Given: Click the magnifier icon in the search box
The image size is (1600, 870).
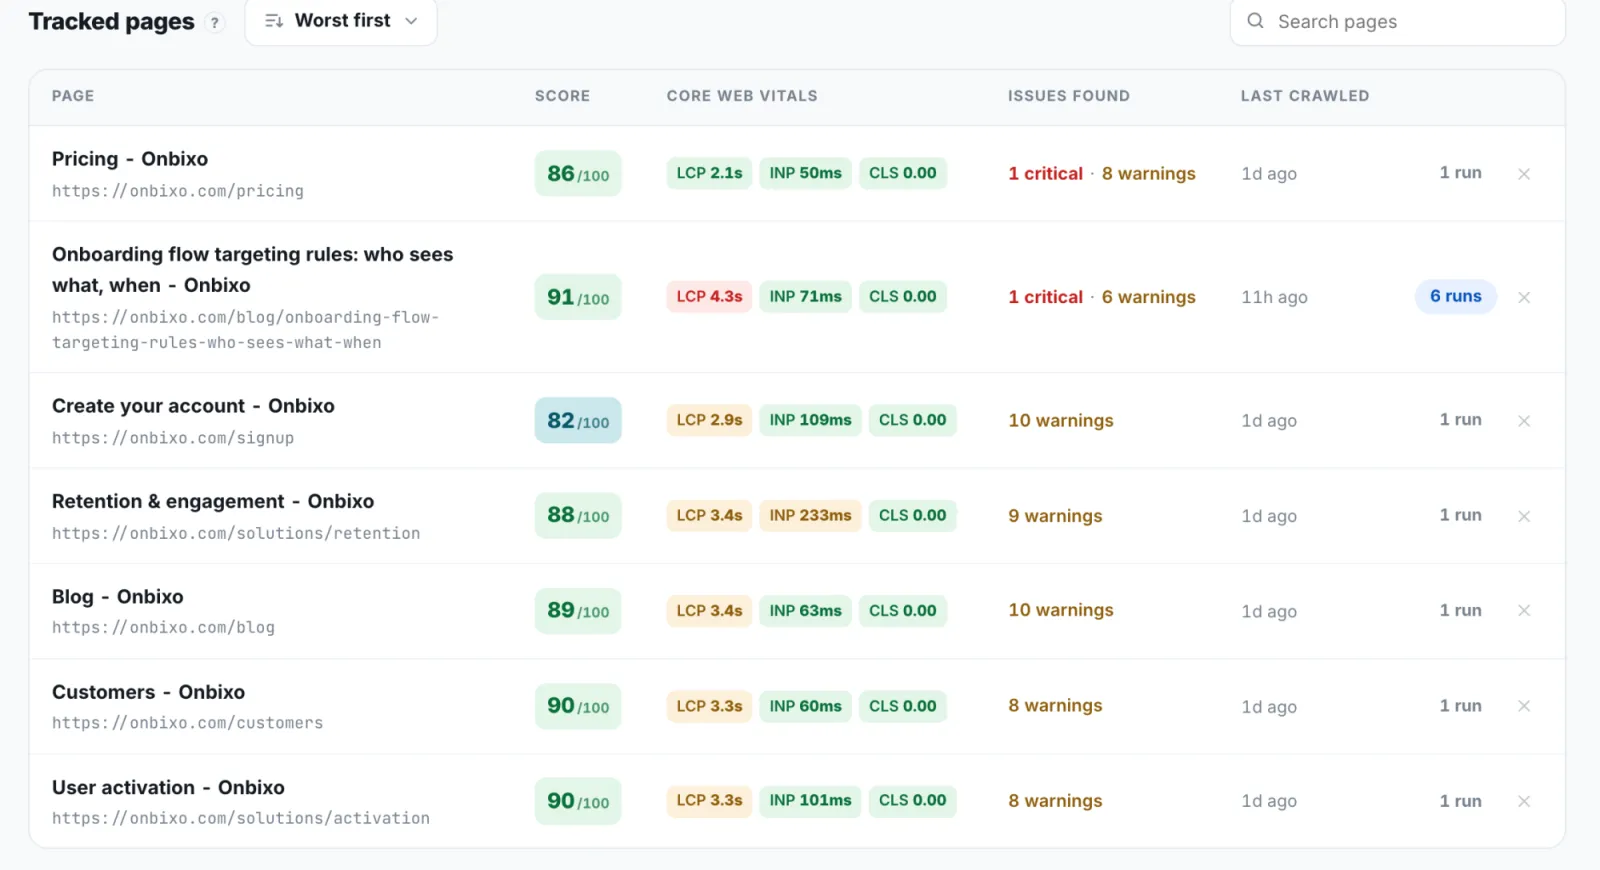Looking at the screenshot, I should click(1255, 21).
